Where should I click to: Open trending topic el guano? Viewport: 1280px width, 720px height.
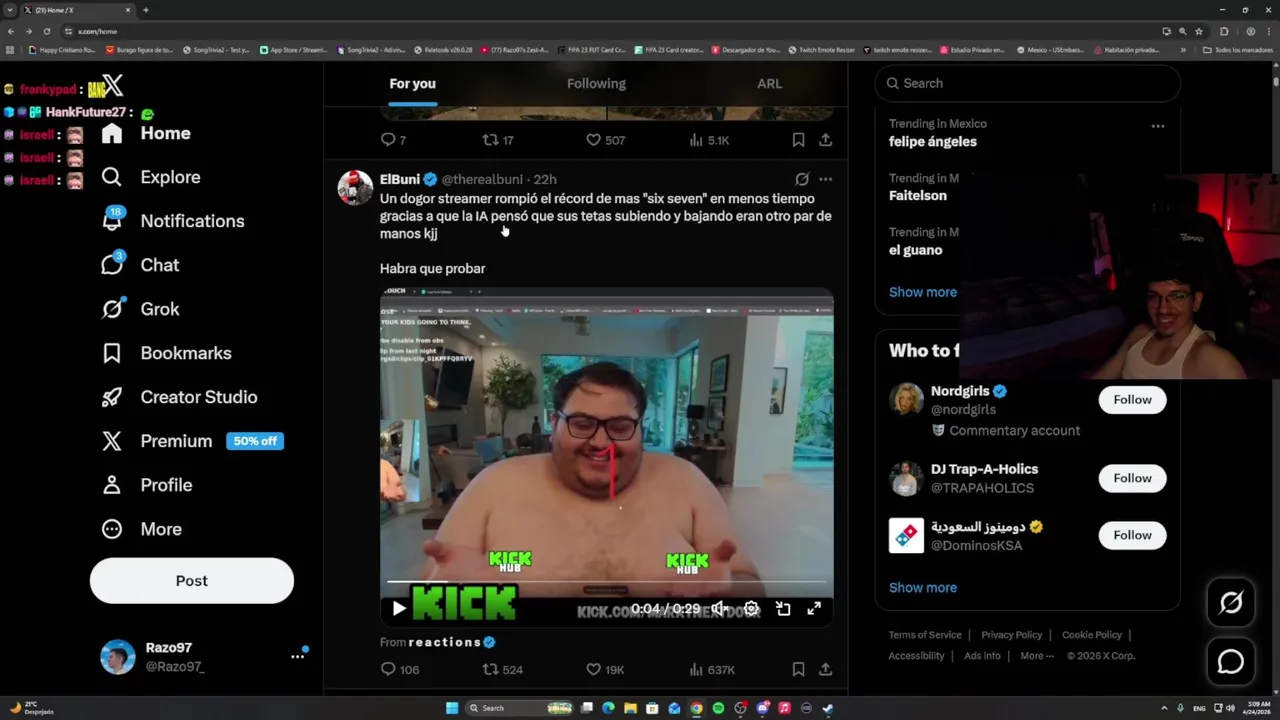pyautogui.click(x=916, y=250)
